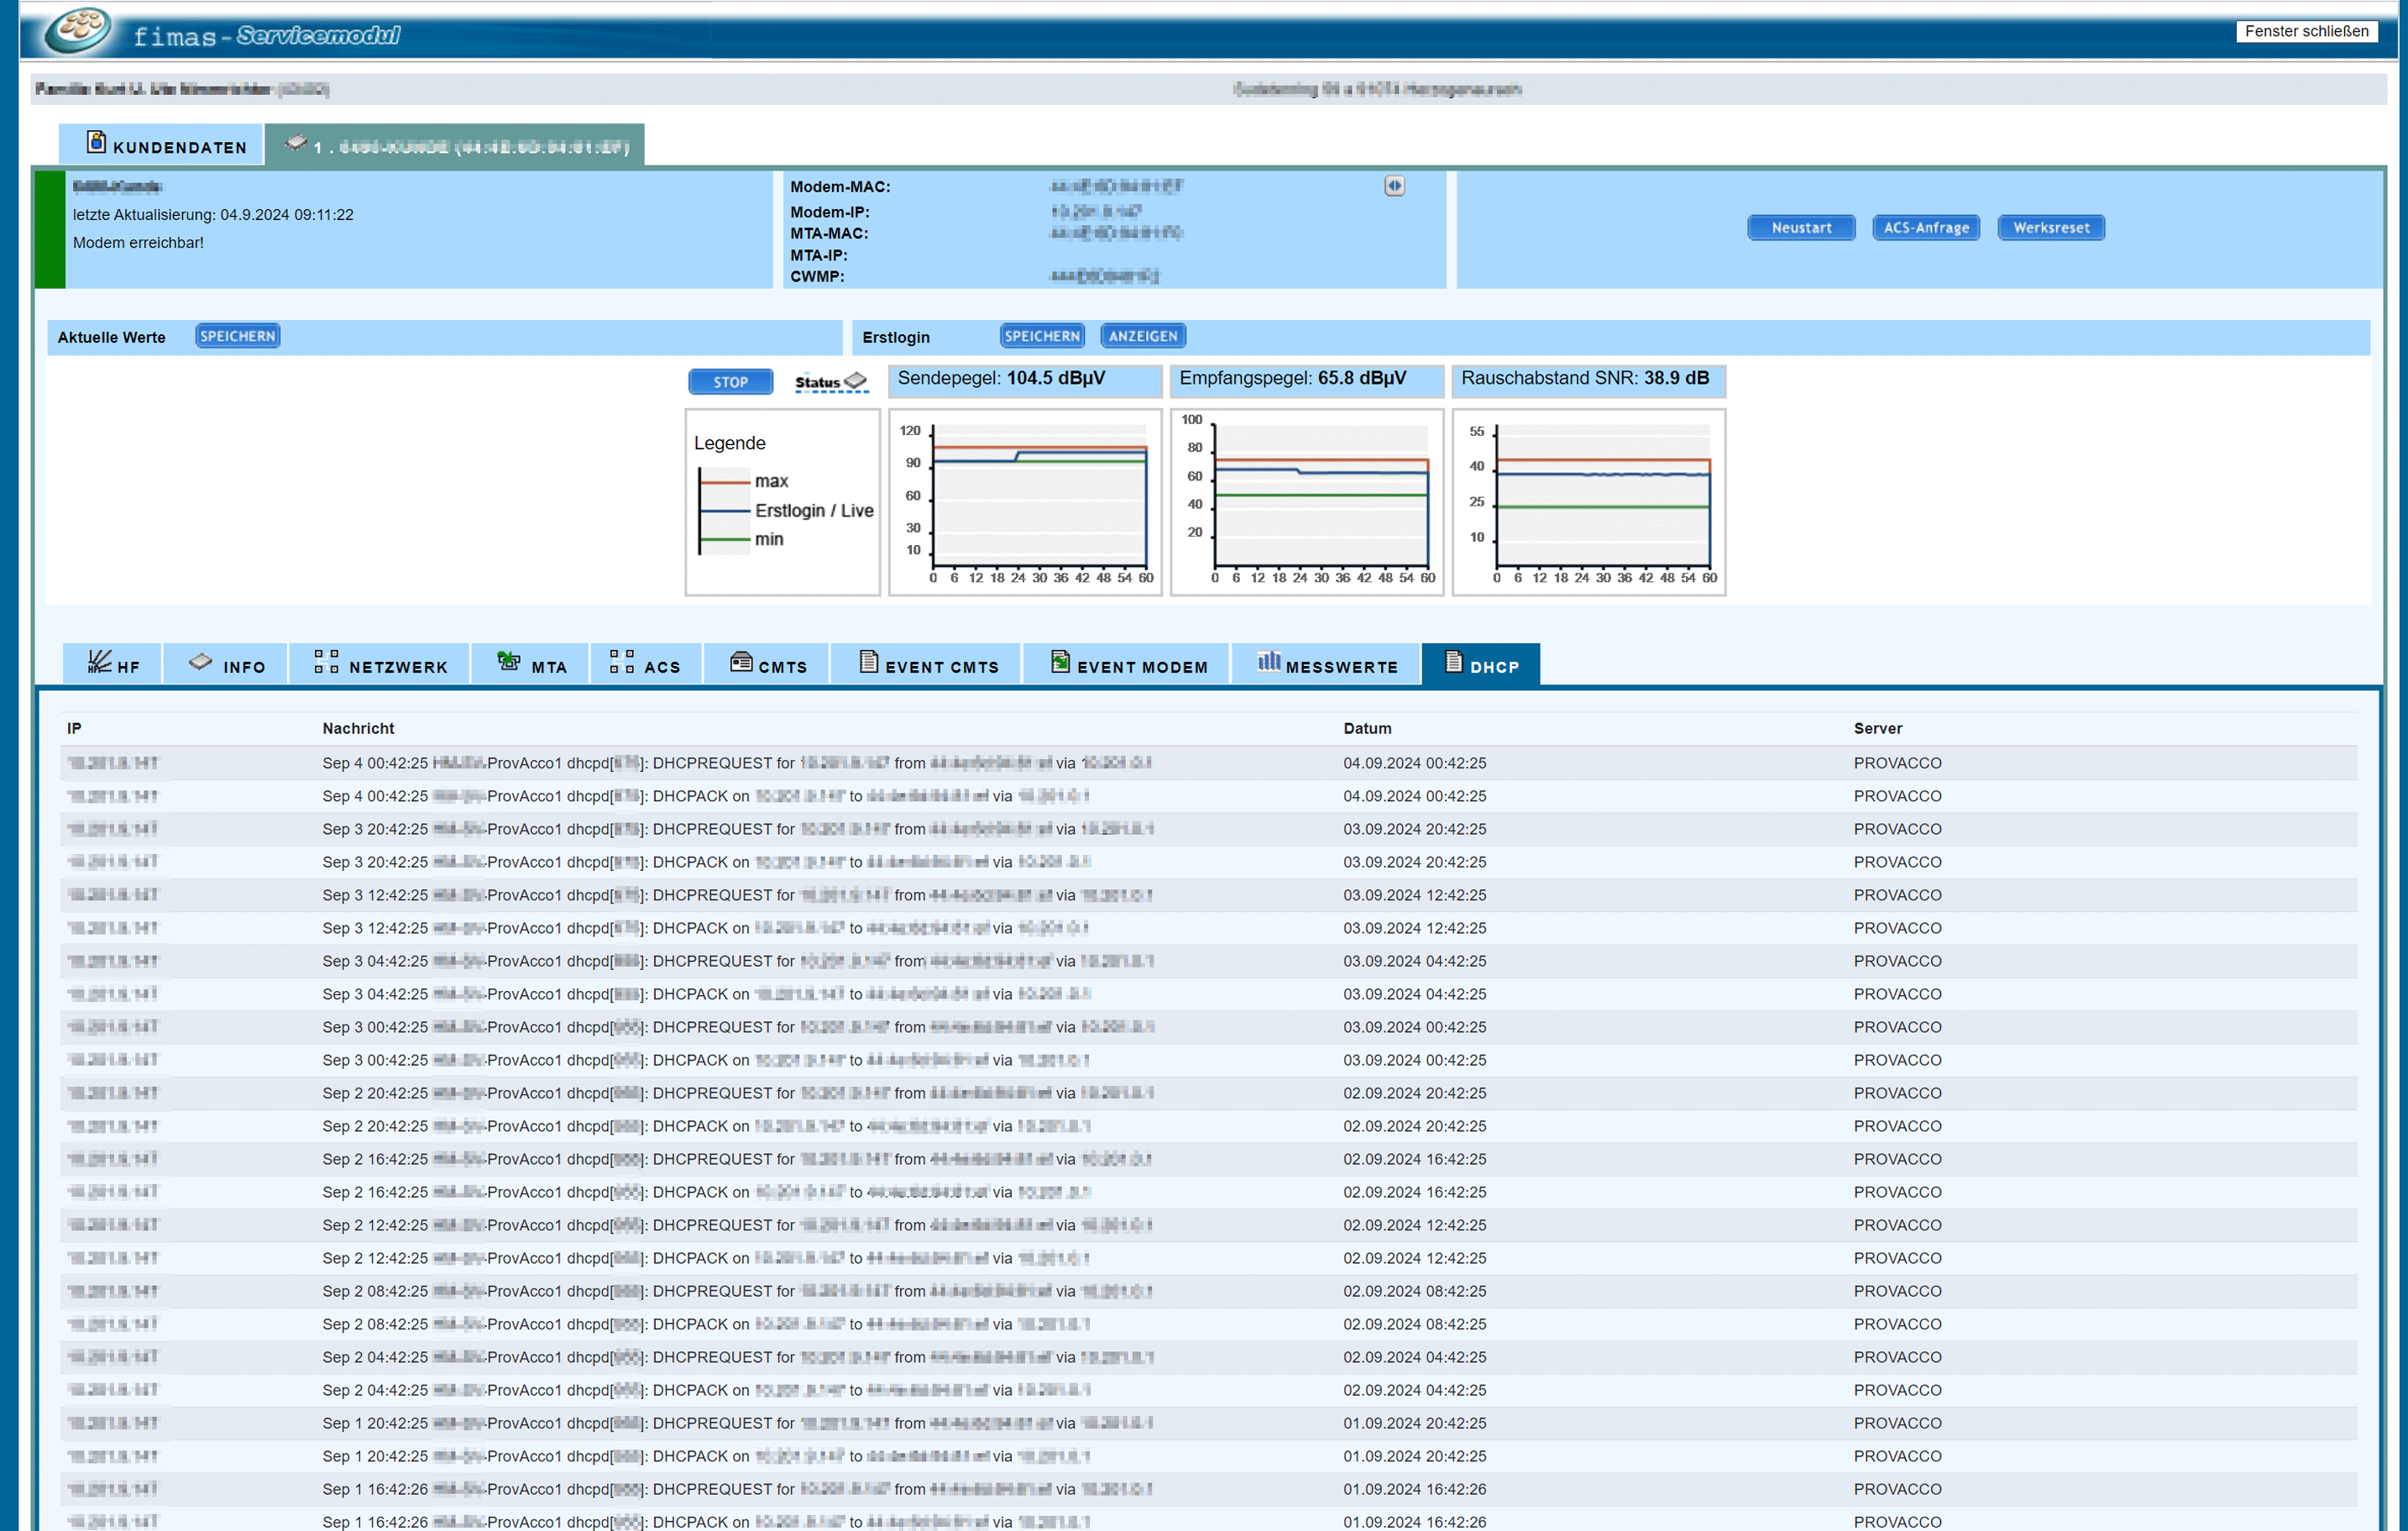The height and width of the screenshot is (1531, 2408).
Task: Select the Info tab
Action: tap(244, 667)
